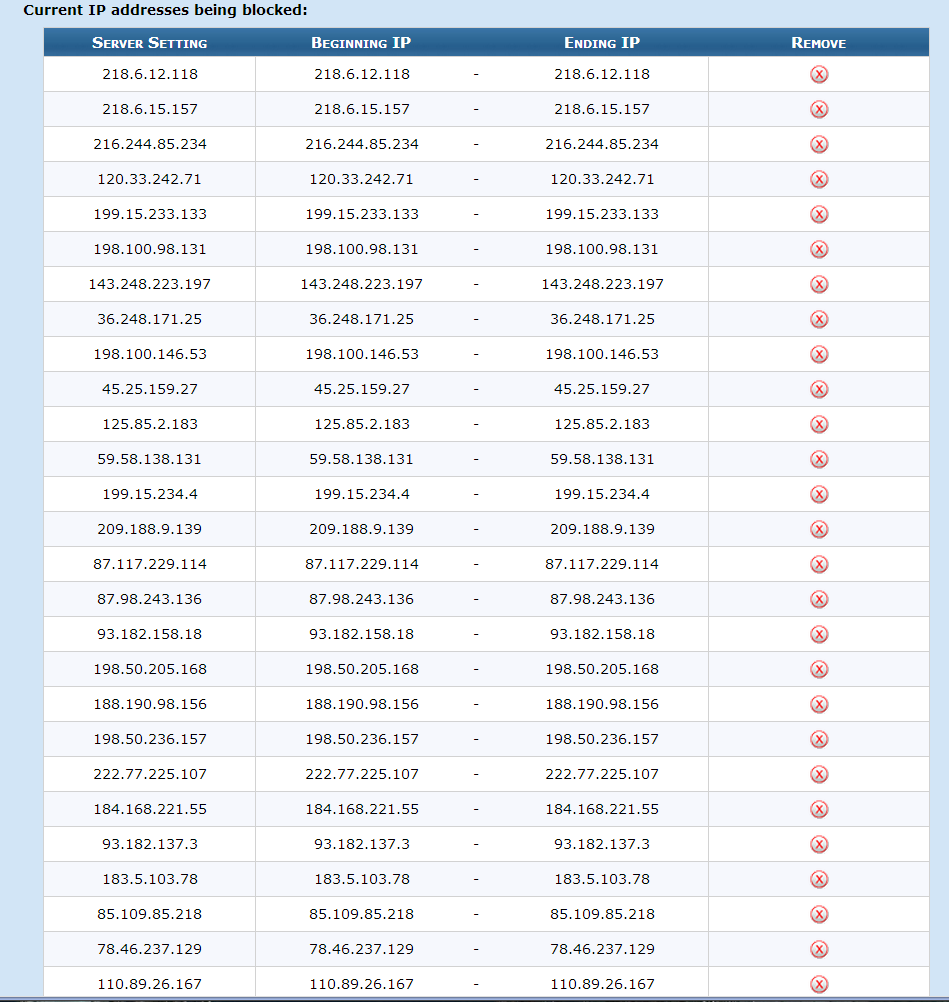Unblock 222.77.225.107 via remove icon
The width and height of the screenshot is (949, 1002).
(819, 775)
